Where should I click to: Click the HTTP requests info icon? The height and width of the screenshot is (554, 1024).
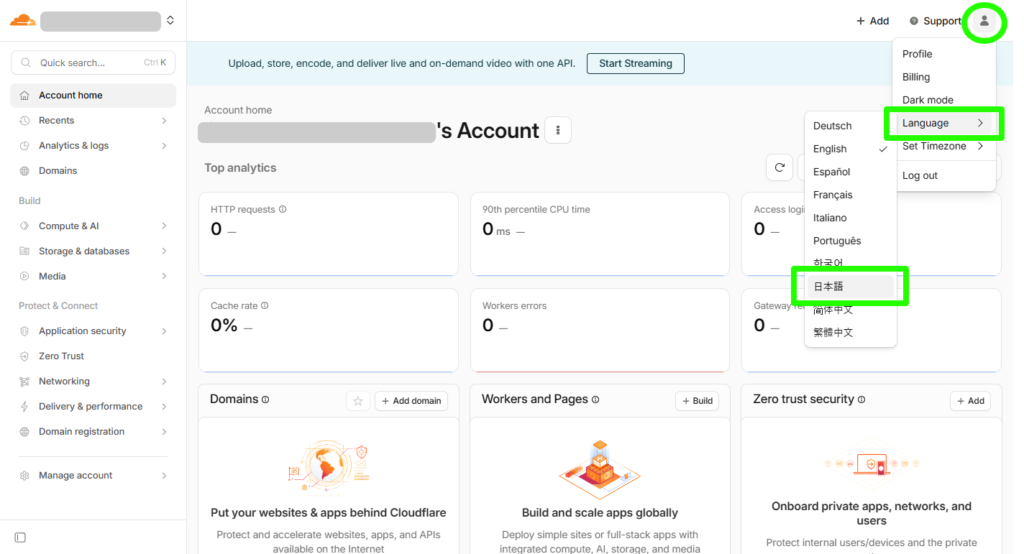283,210
